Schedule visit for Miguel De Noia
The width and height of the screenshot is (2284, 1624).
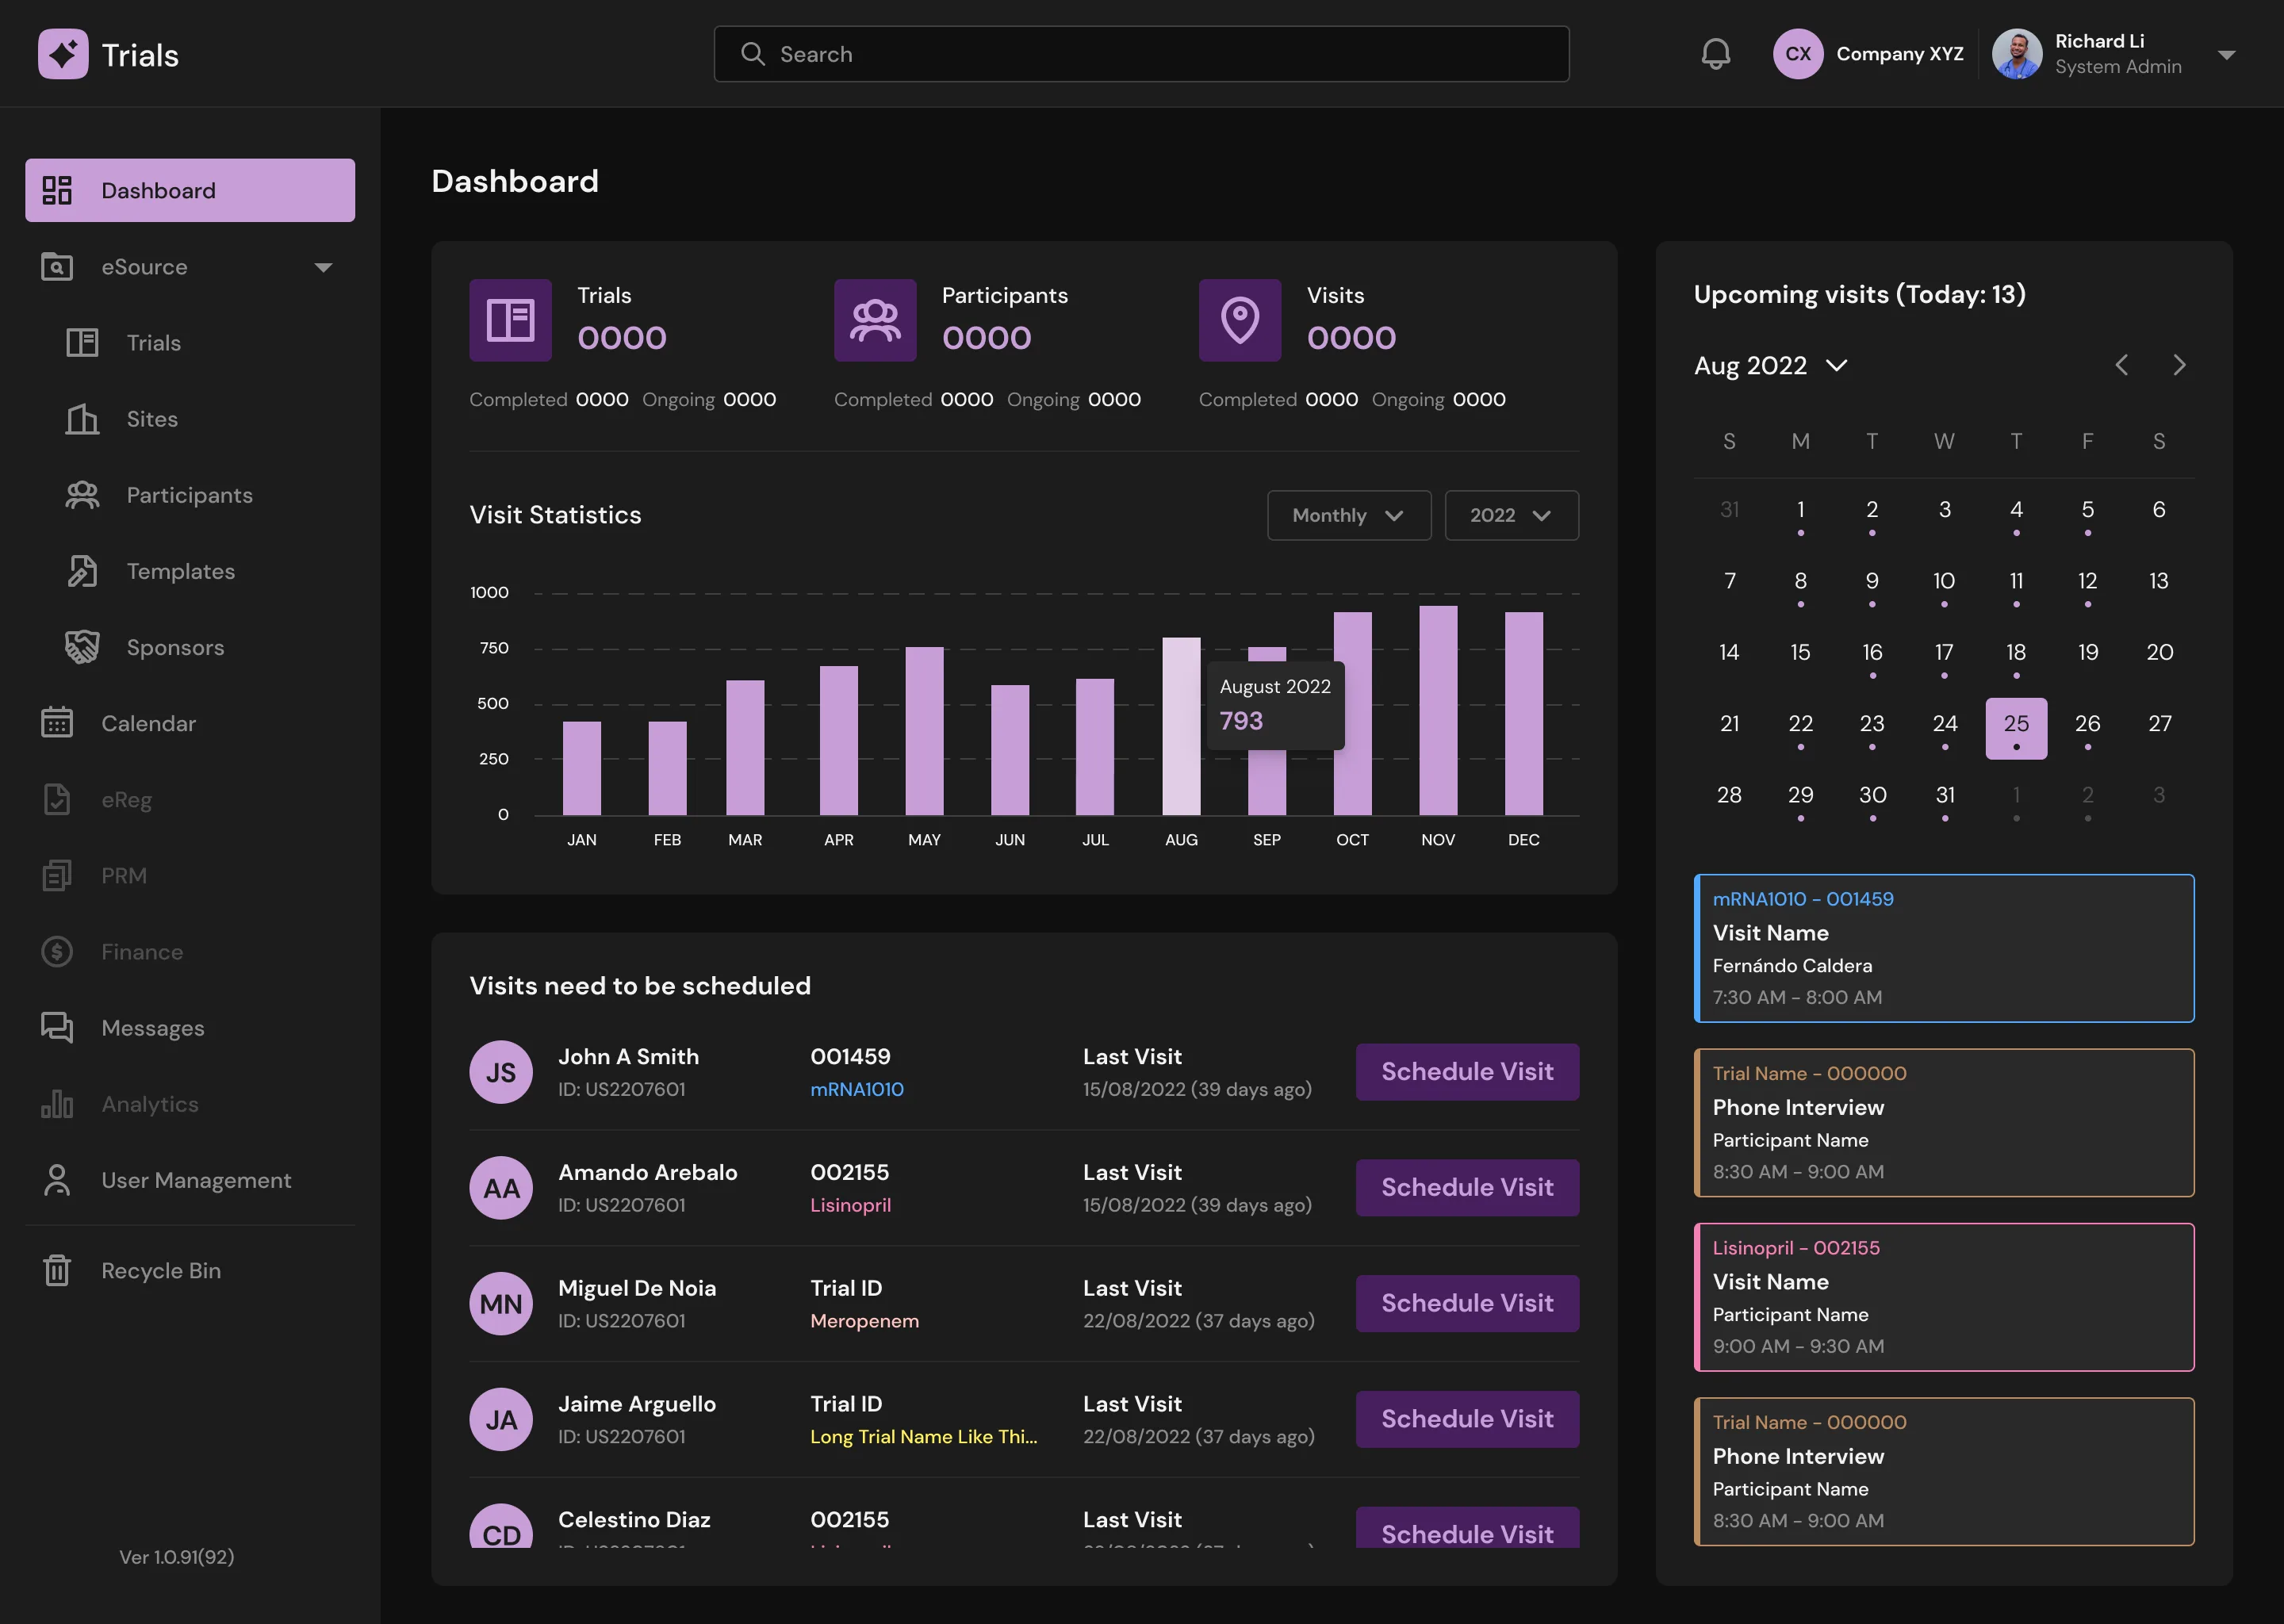click(1467, 1303)
